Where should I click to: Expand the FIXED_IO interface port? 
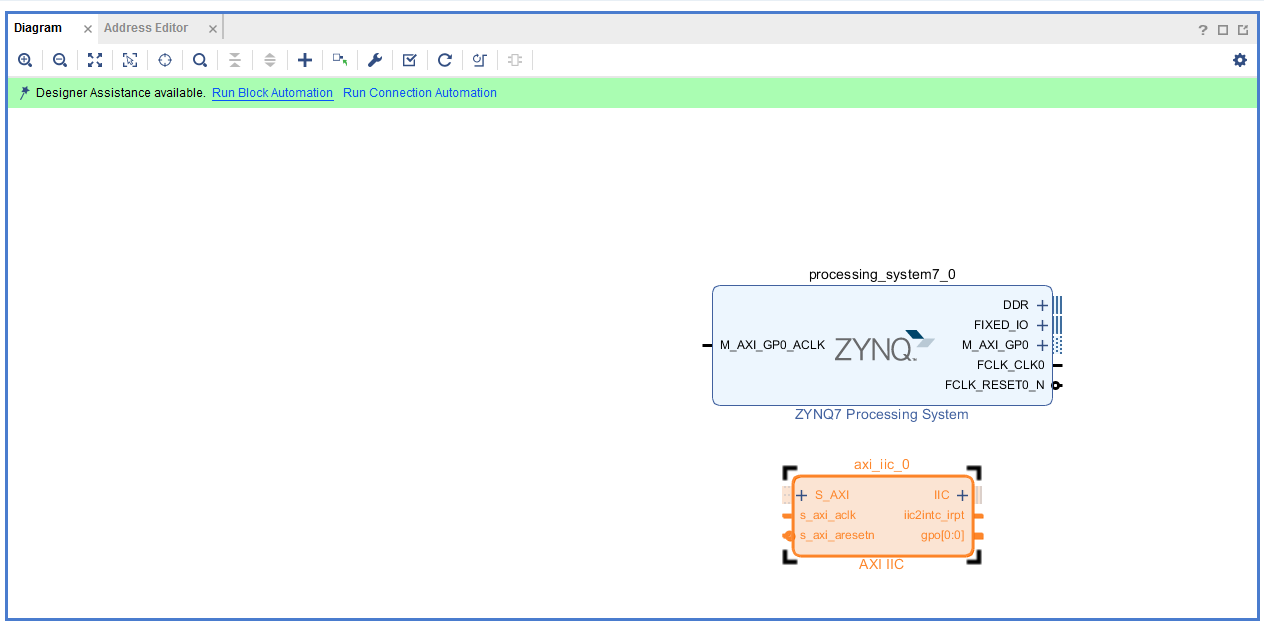pos(1042,325)
